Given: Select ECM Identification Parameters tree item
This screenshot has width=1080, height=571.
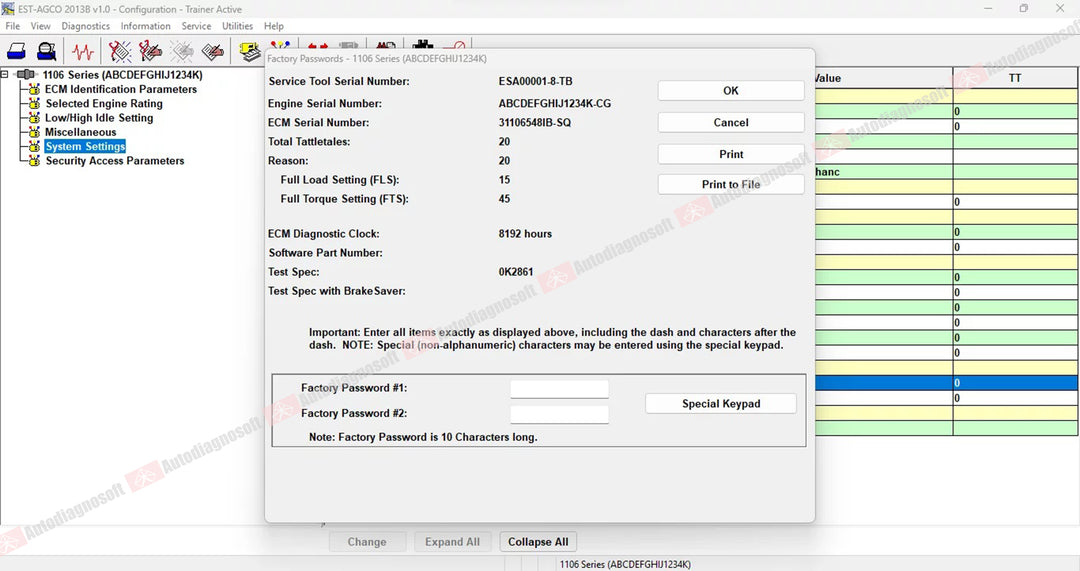Looking at the screenshot, I should 121,89.
